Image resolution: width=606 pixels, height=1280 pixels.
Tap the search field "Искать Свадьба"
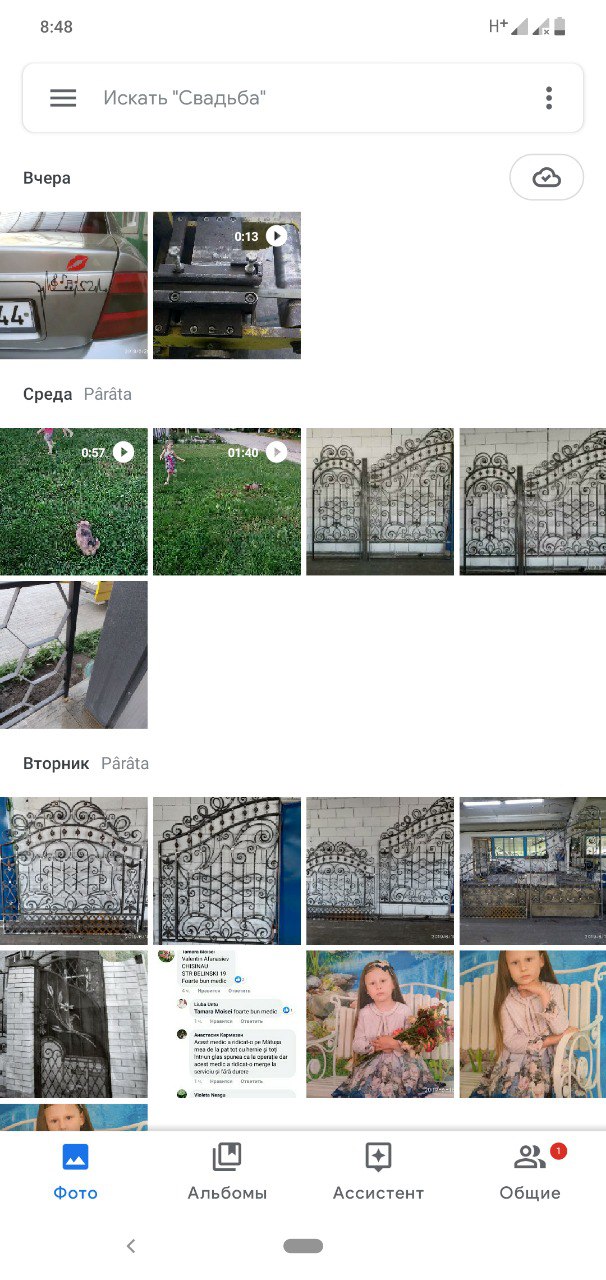pyautogui.click(x=303, y=98)
